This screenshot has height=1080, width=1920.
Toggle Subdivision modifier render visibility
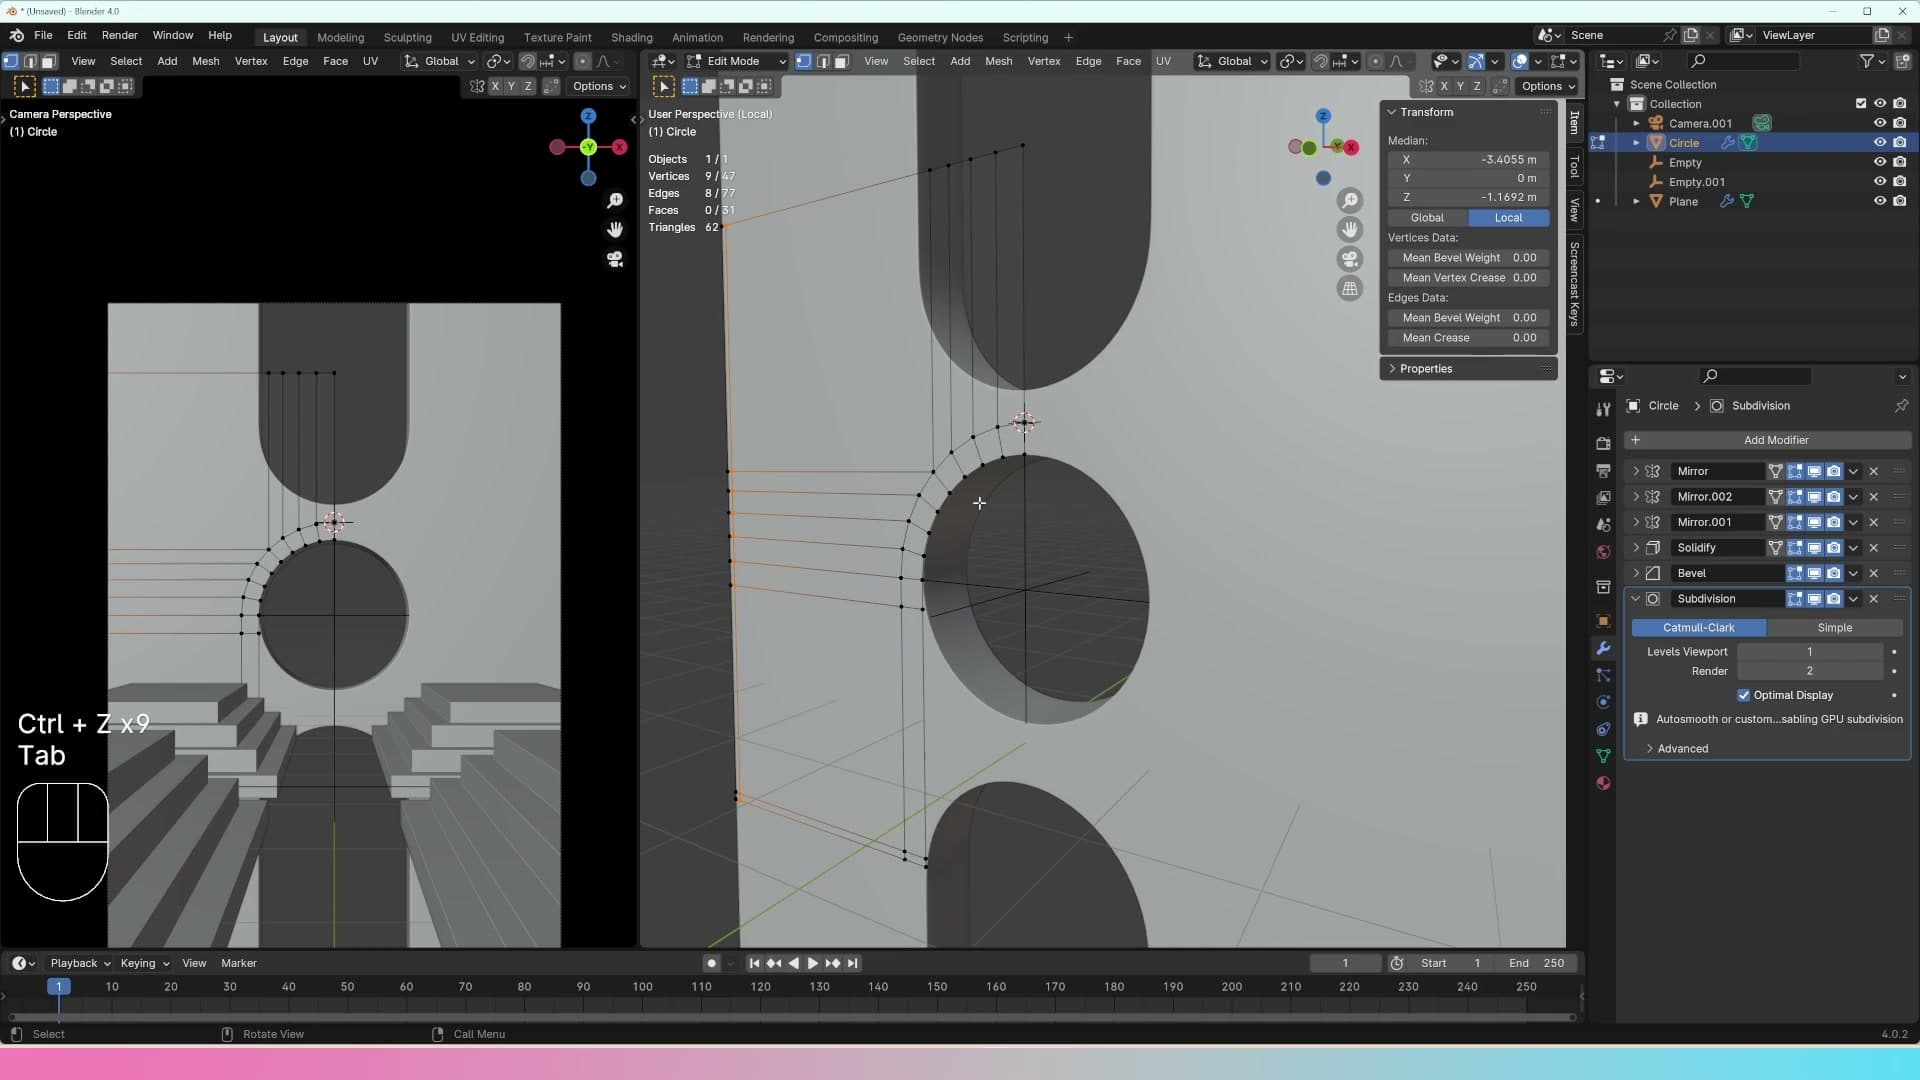pyautogui.click(x=1833, y=598)
